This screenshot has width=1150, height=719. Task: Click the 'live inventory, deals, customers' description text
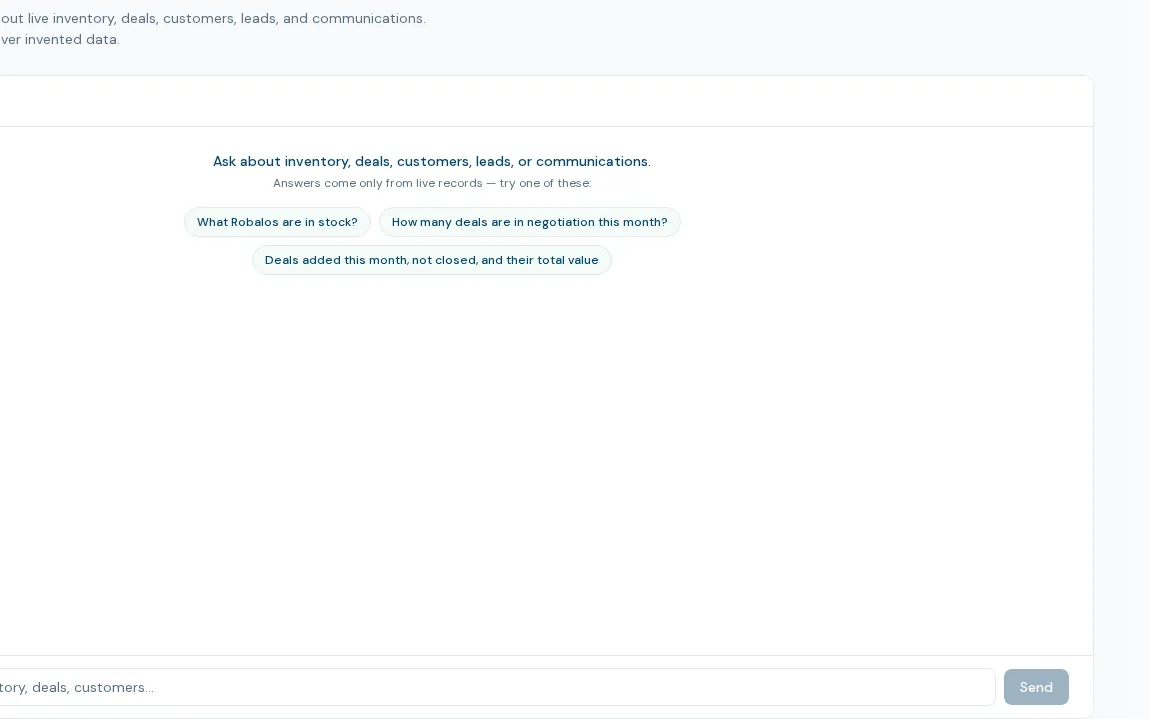pos(213,18)
